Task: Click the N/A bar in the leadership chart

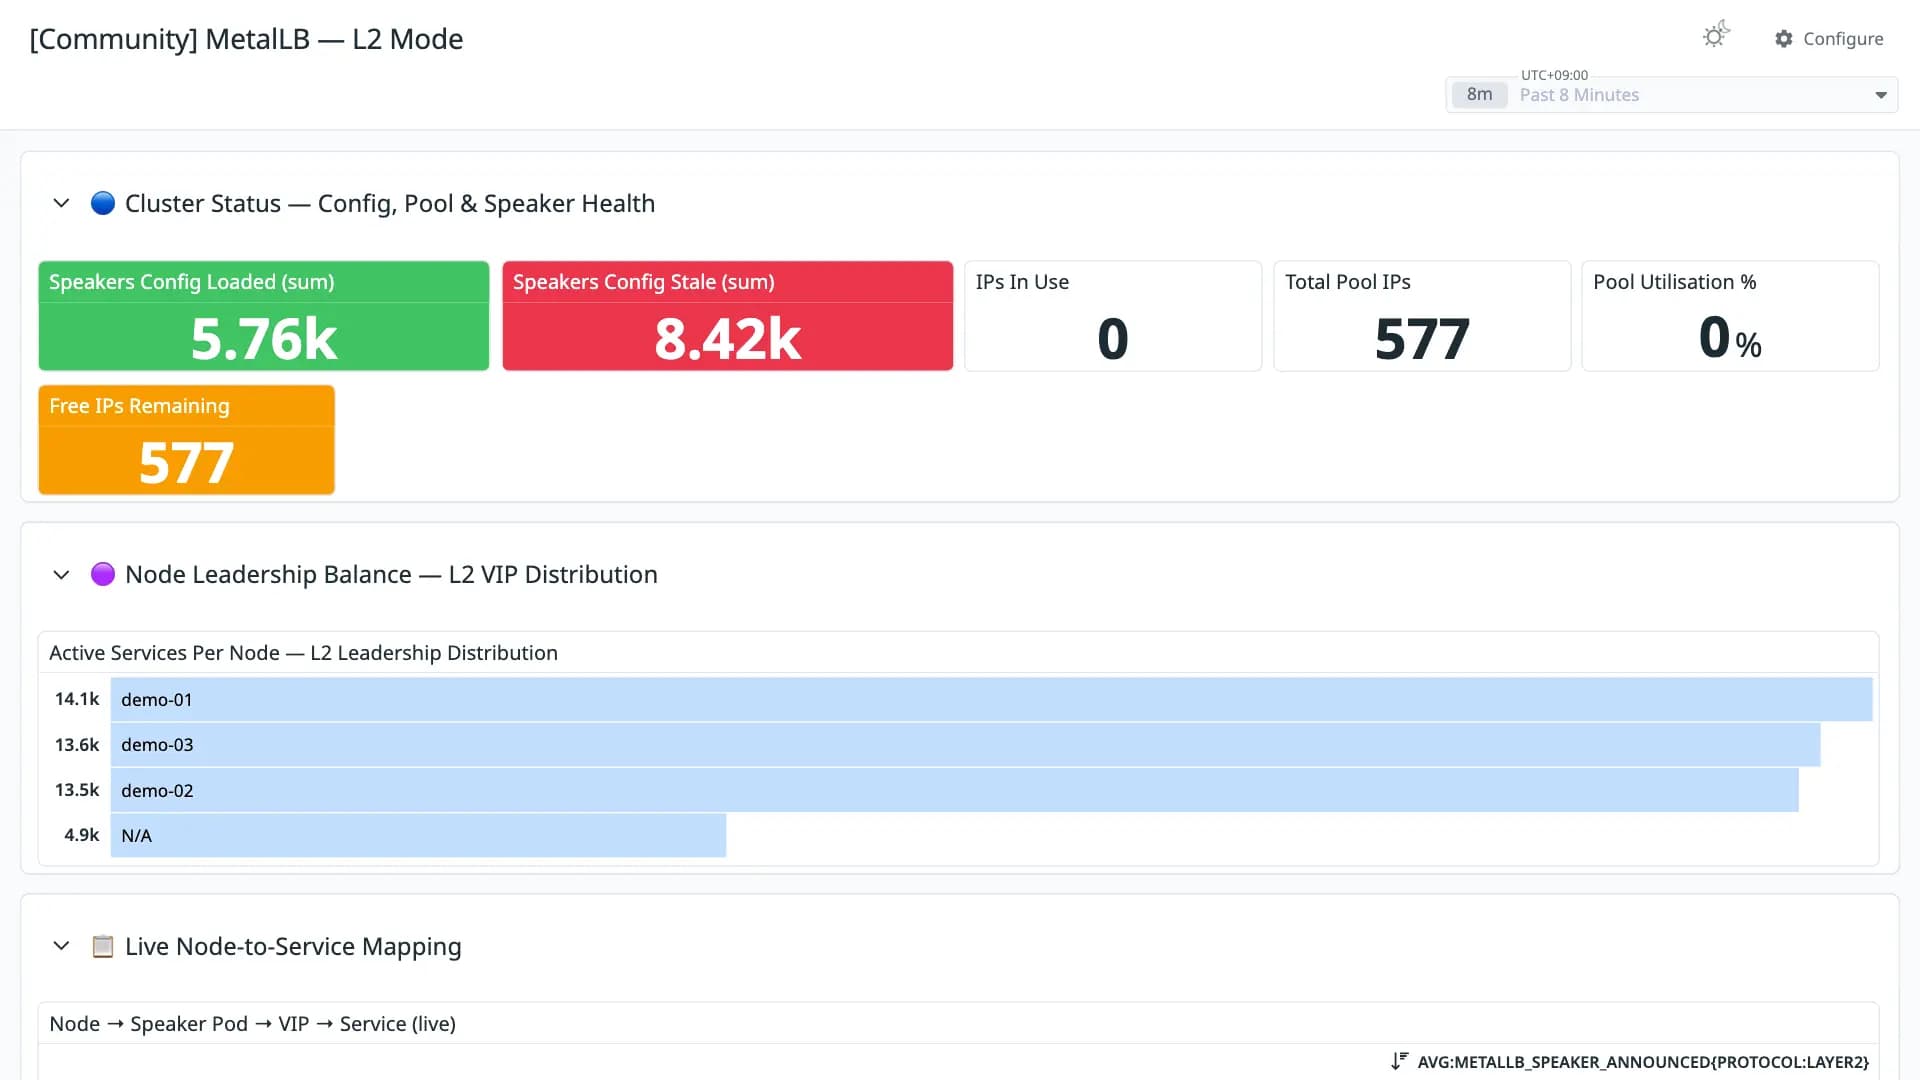Action: (418, 836)
